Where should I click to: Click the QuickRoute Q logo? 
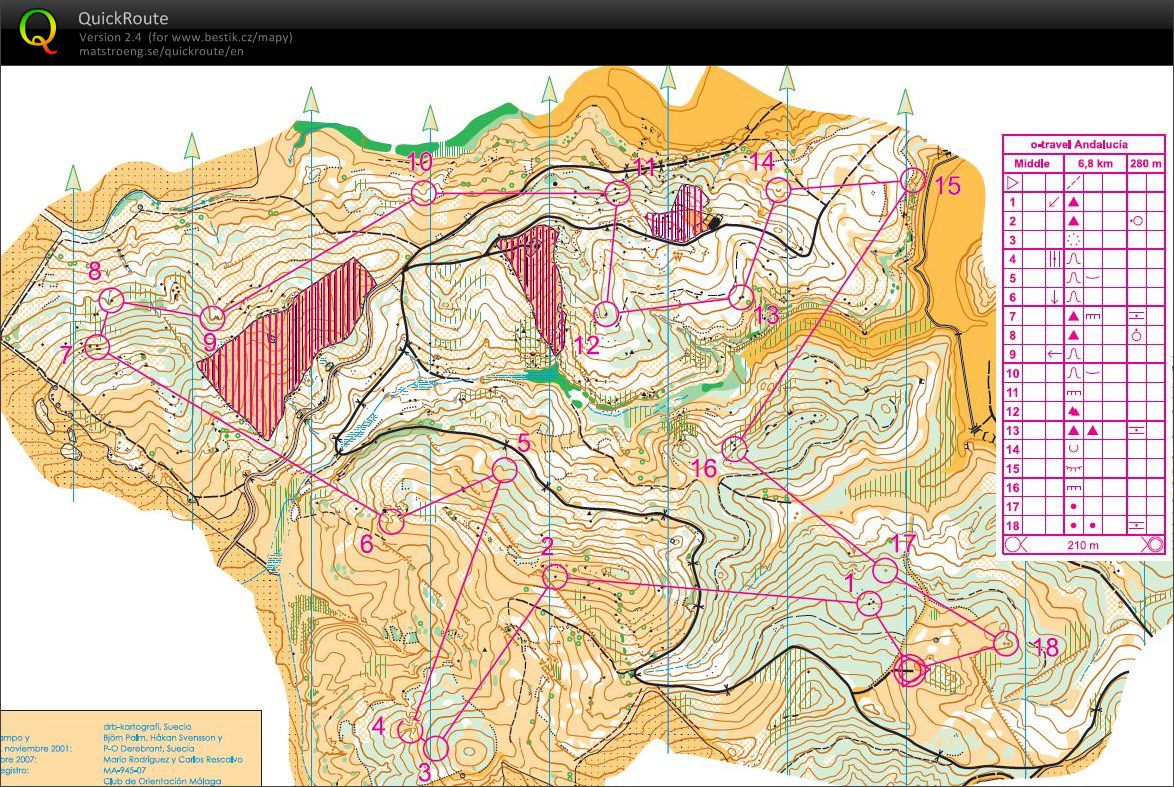pos(37,30)
